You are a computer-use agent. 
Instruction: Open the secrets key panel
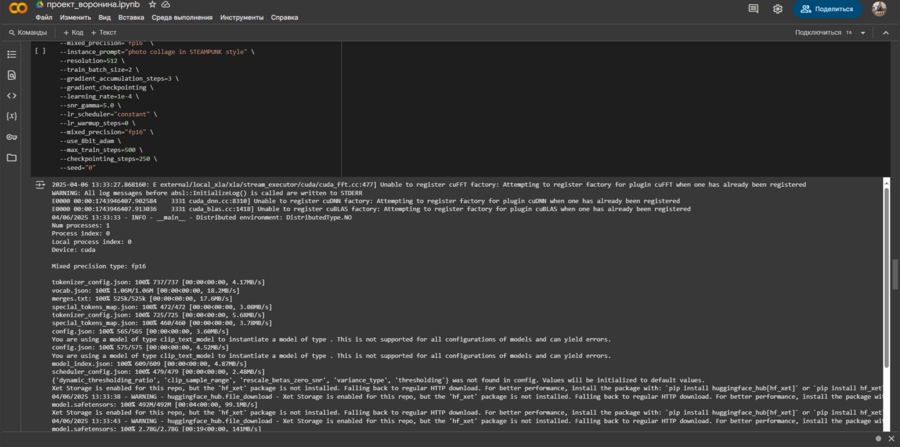(x=12, y=137)
